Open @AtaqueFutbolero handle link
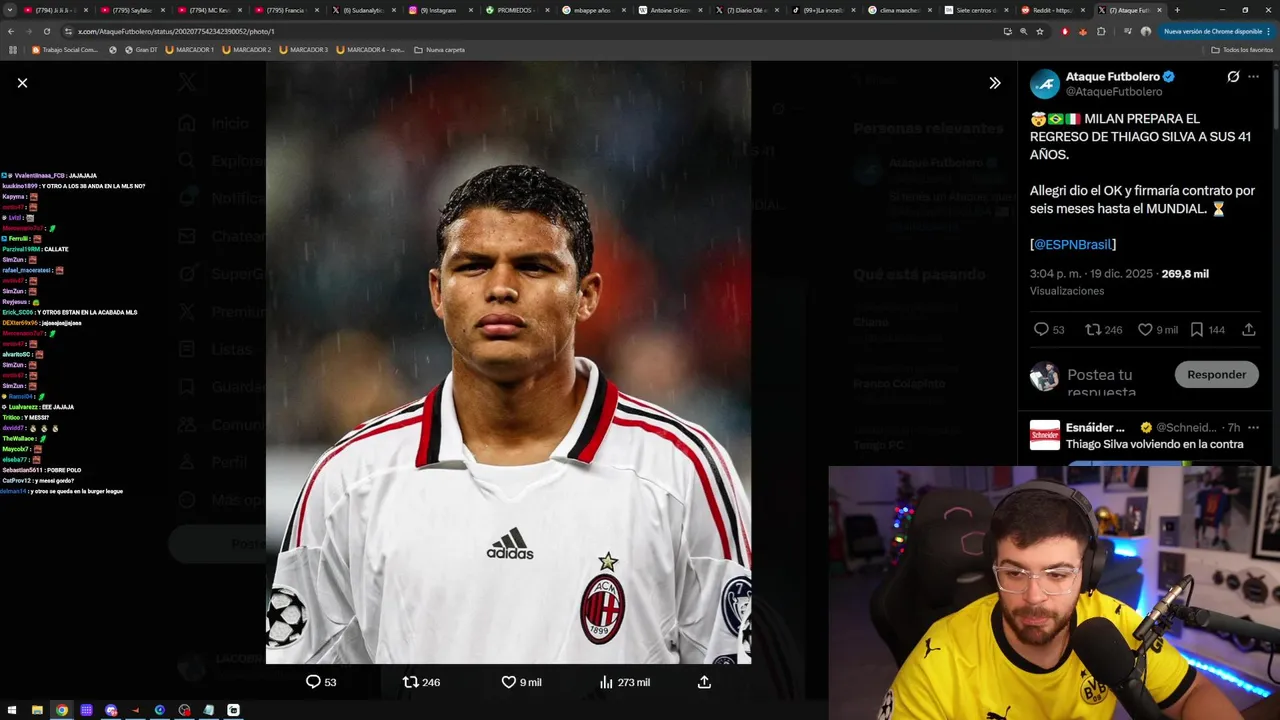Screen dimensions: 1280x720 [1113, 92]
